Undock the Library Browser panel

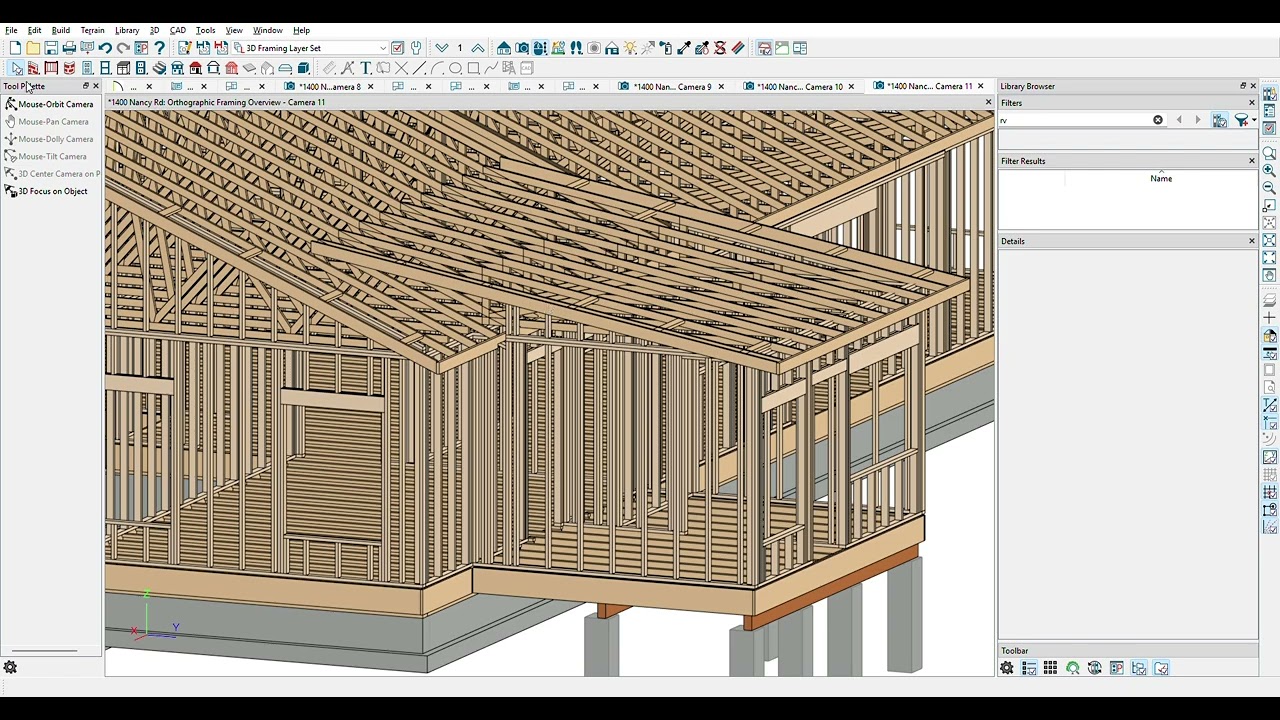click(1243, 86)
